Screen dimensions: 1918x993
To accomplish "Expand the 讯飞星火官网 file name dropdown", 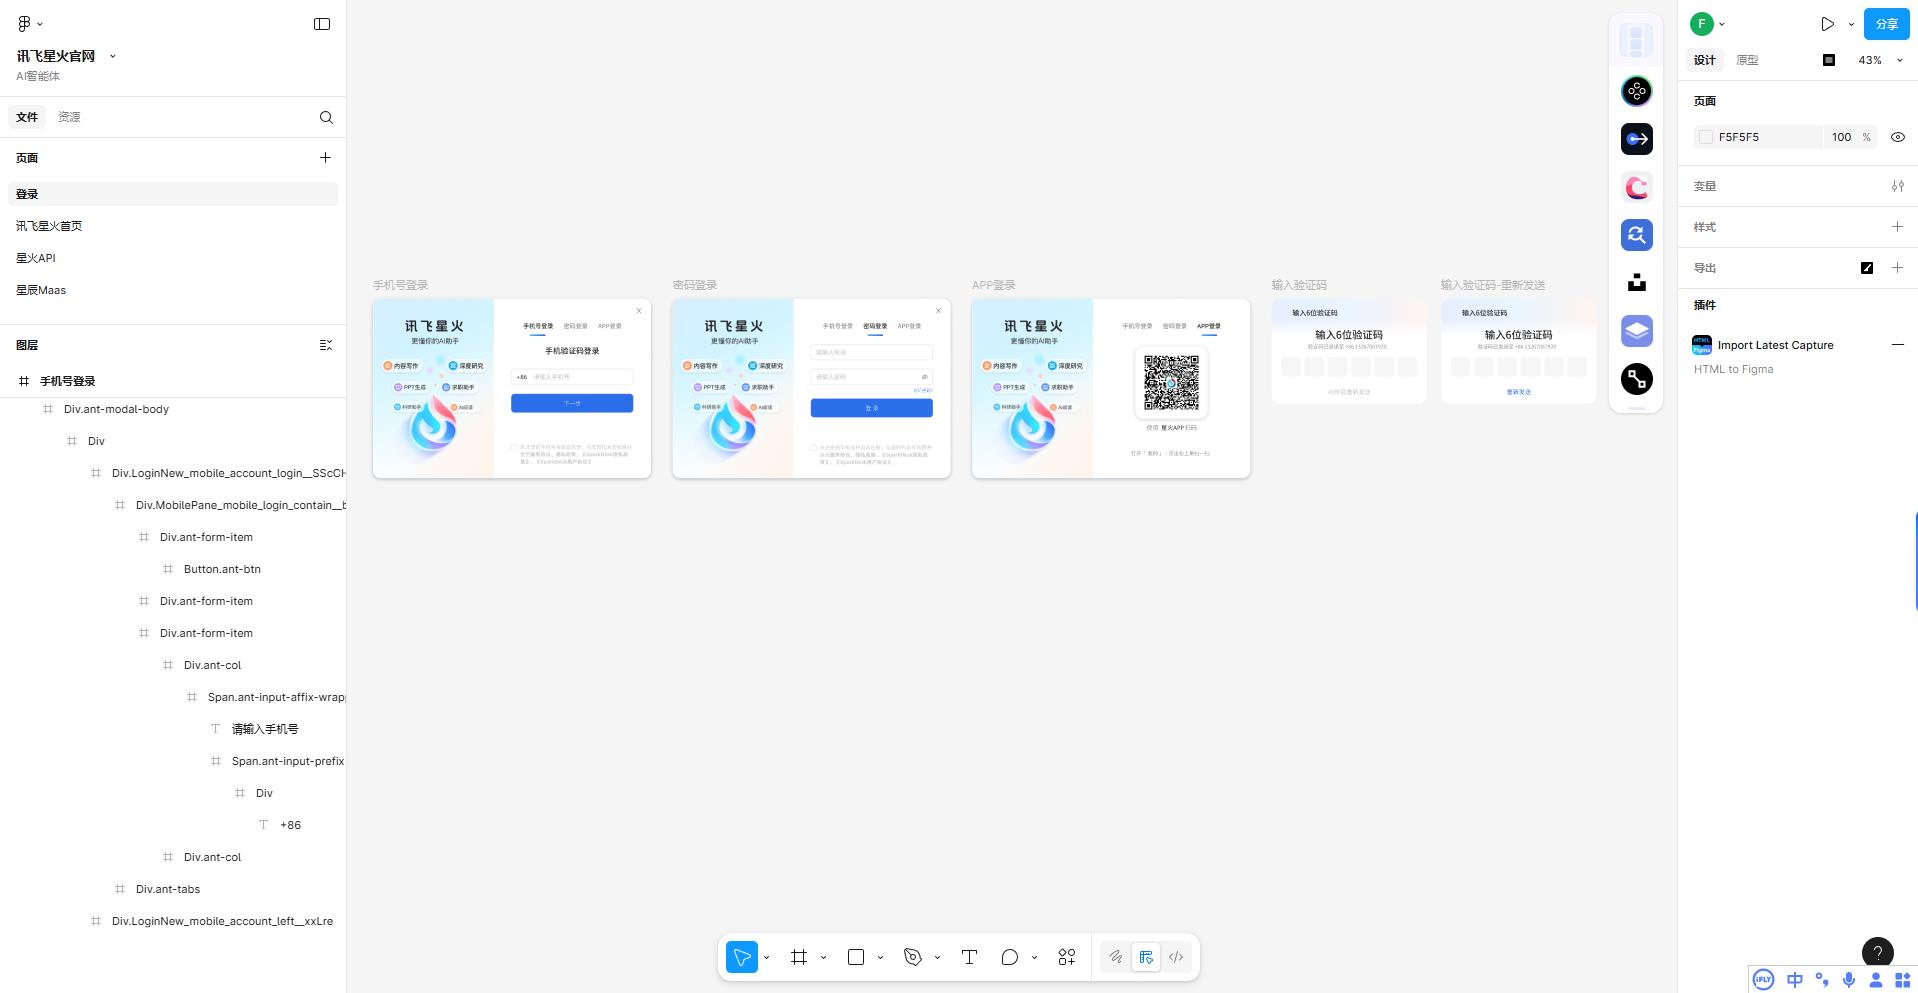I will (112, 56).
